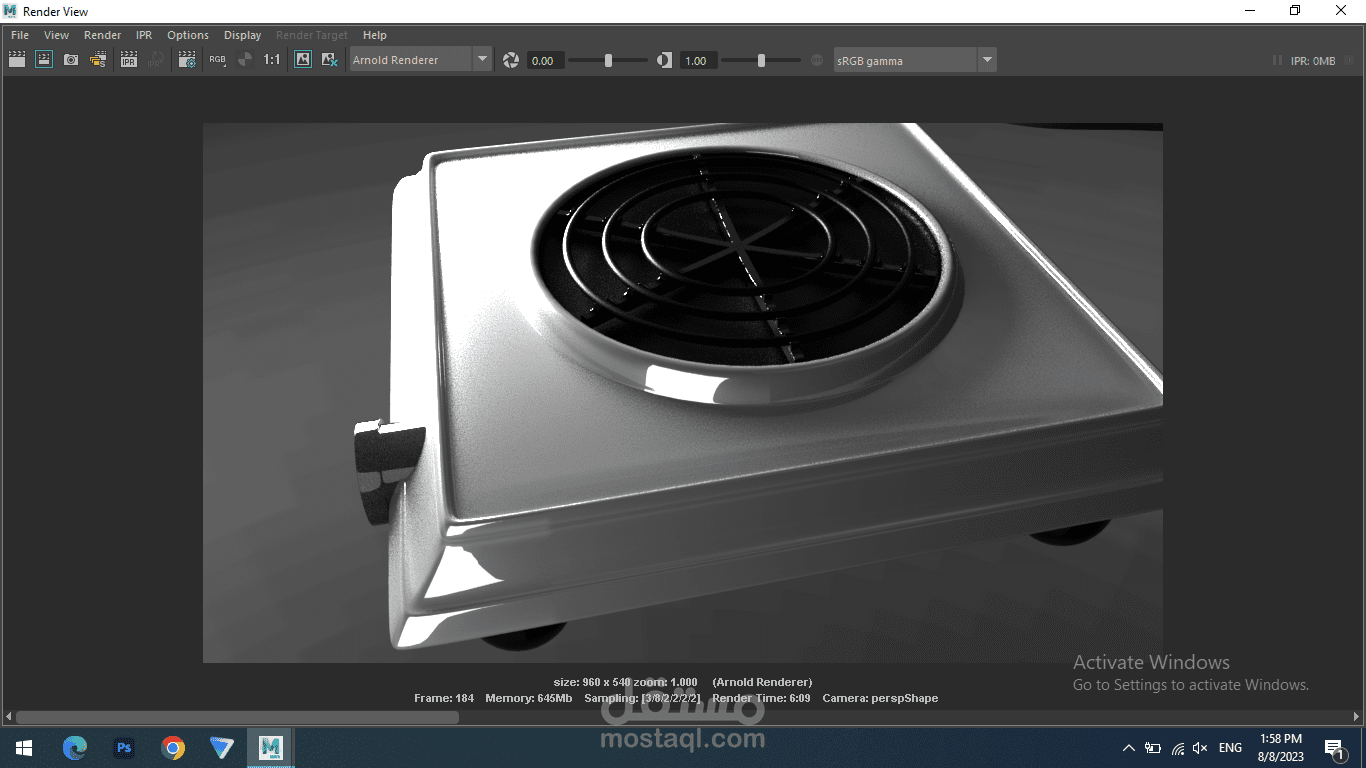This screenshot has width=1366, height=768.
Task: Click the Wi-Fi network tray icon
Action: pos(1177,748)
